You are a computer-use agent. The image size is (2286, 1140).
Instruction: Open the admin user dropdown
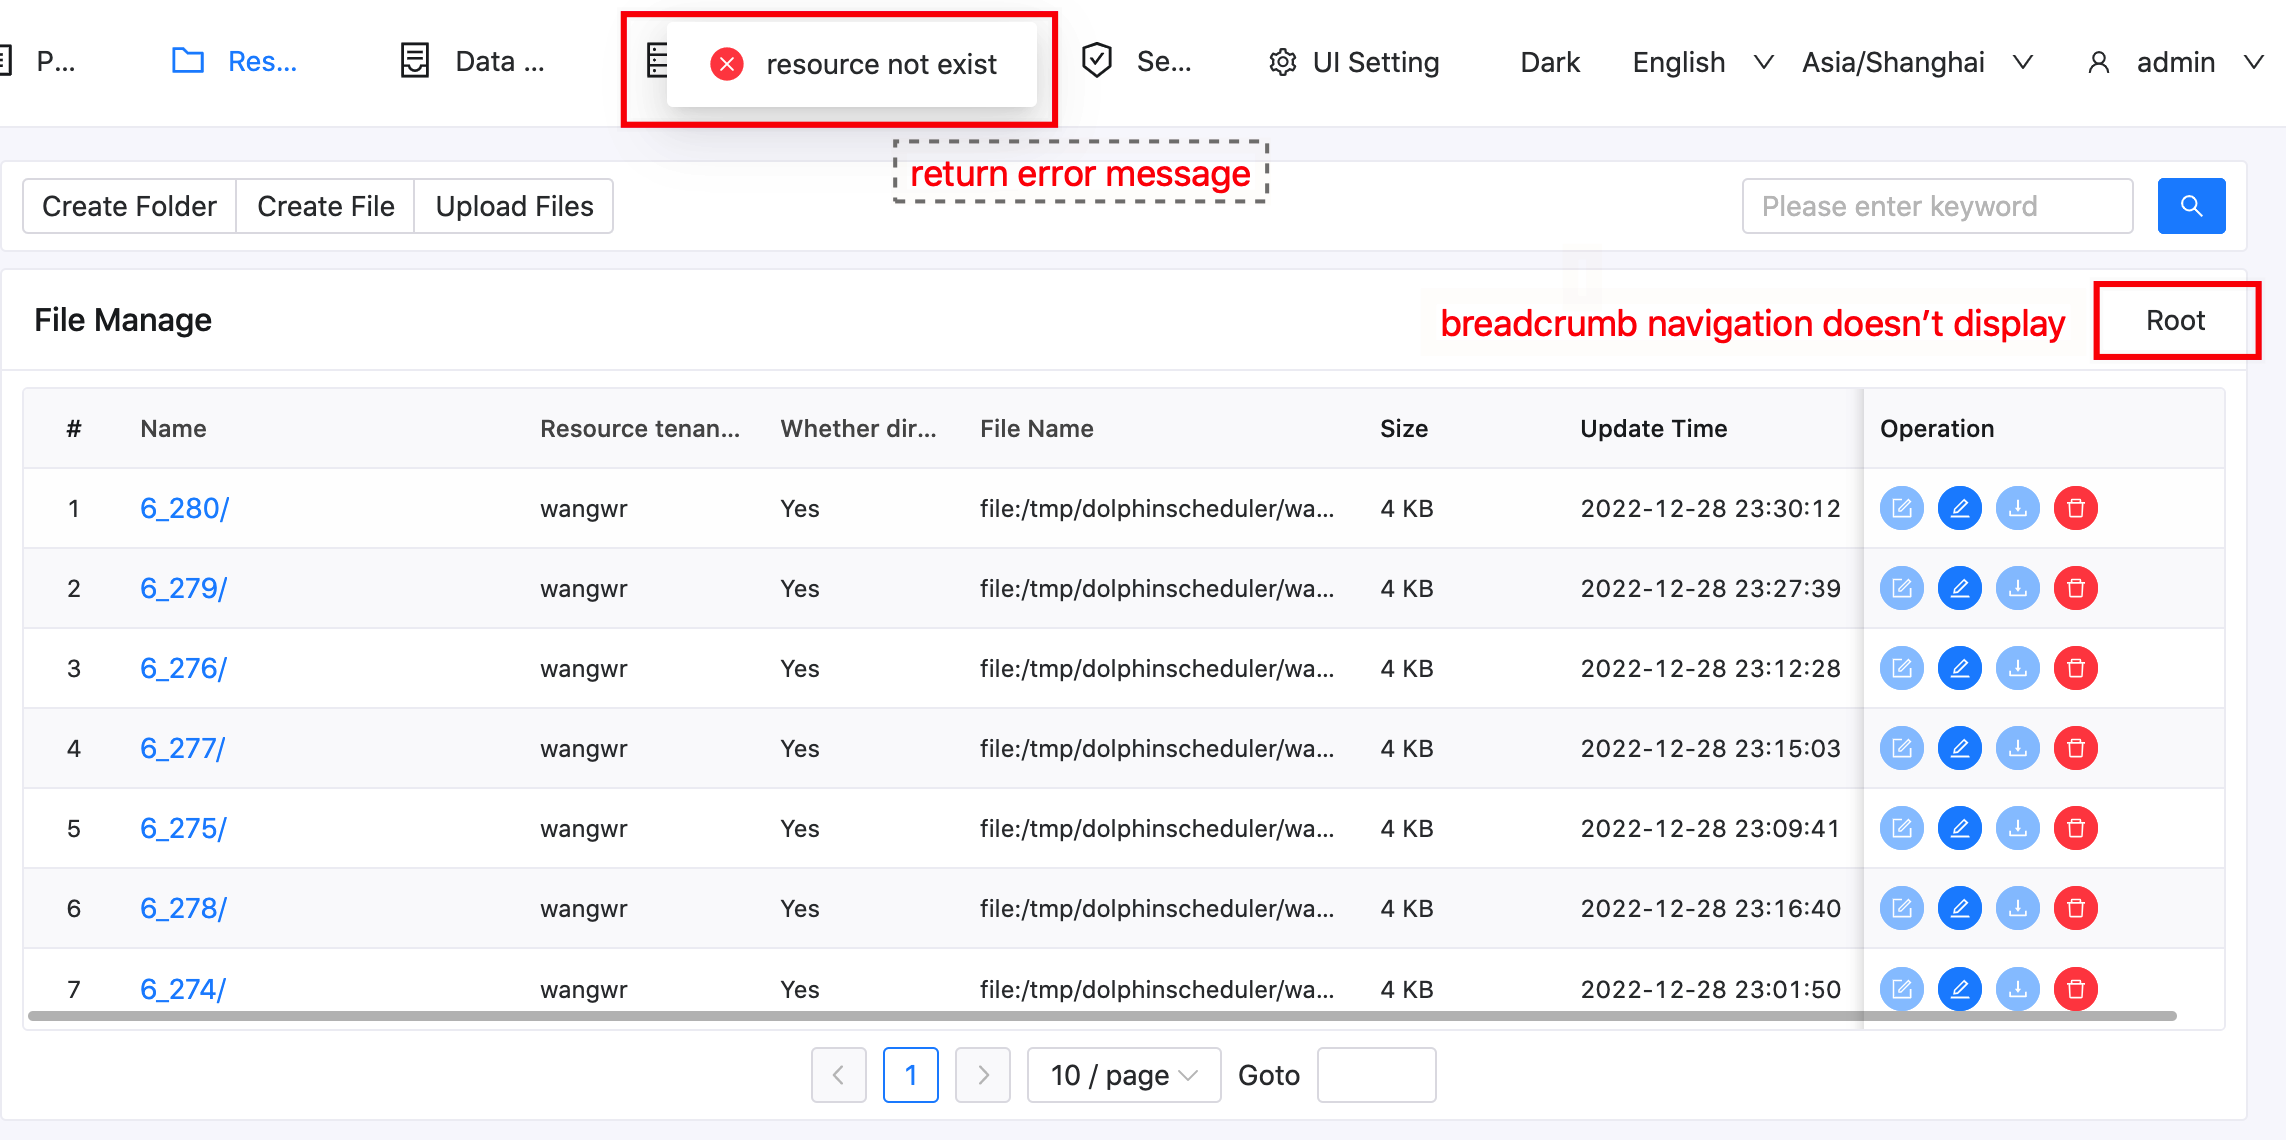[x=2174, y=62]
